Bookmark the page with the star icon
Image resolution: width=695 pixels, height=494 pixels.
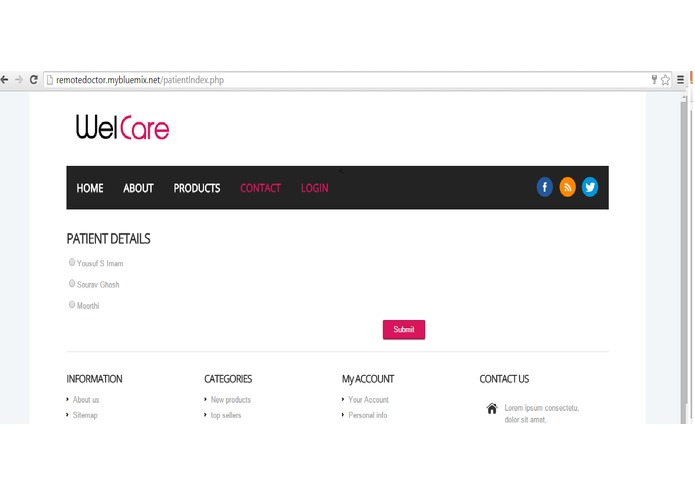point(665,80)
